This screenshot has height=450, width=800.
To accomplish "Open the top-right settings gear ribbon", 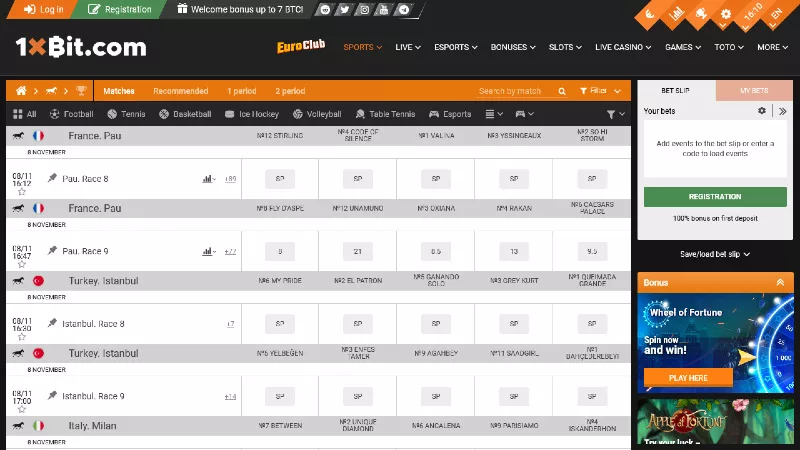I will coord(726,14).
